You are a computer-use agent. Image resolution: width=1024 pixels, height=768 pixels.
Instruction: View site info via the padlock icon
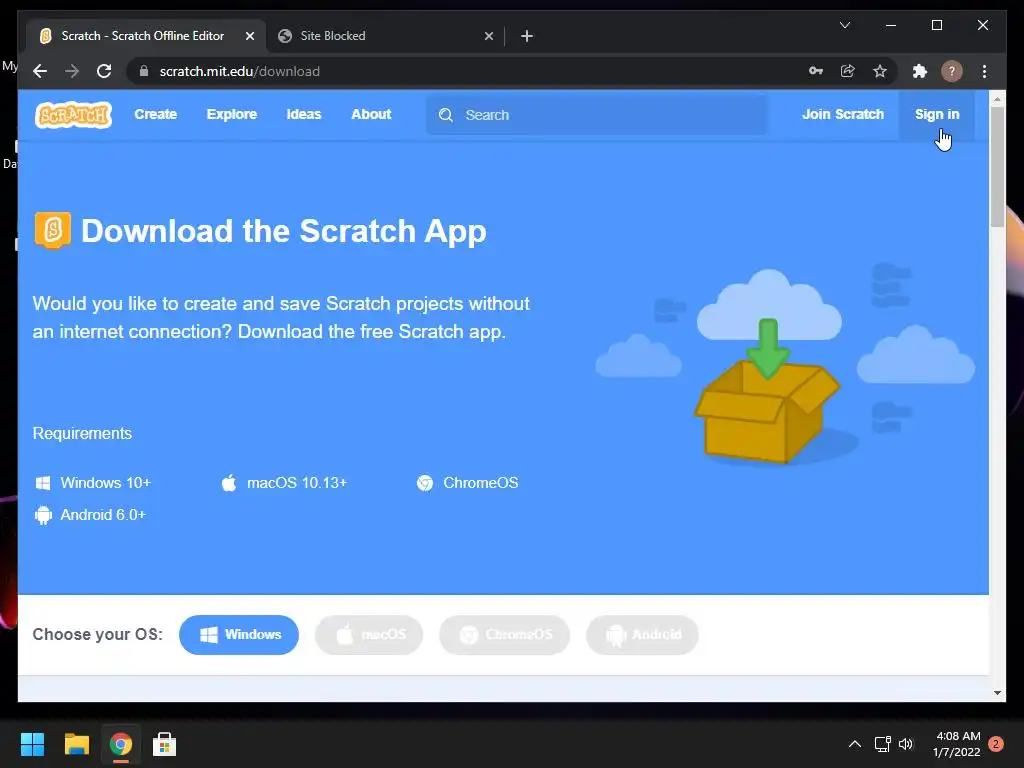click(x=144, y=71)
